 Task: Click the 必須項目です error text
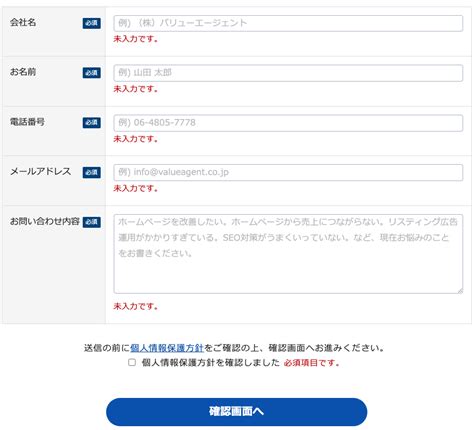pyautogui.click(x=311, y=363)
